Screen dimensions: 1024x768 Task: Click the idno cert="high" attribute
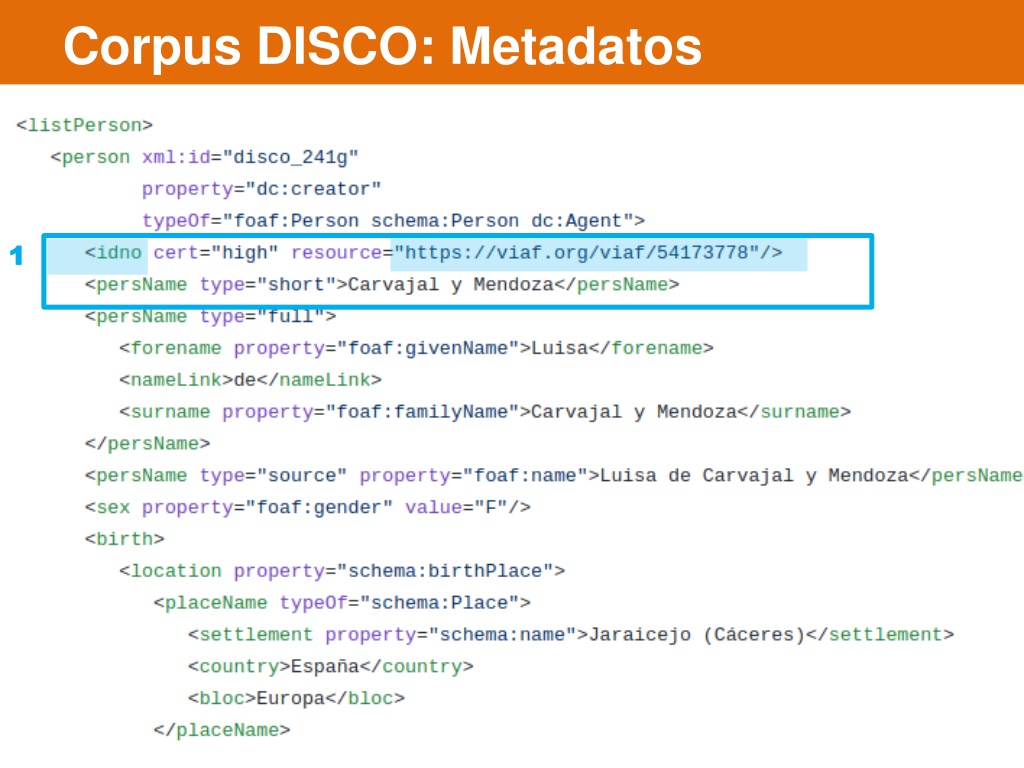[x=216, y=253]
